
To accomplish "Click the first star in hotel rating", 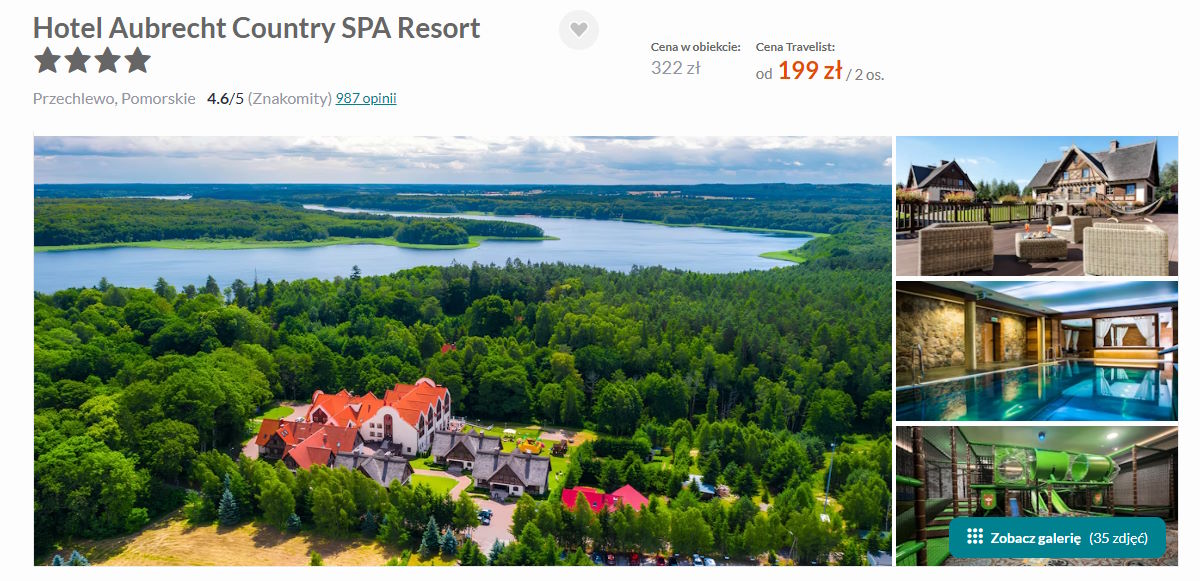I will click(x=47, y=61).
